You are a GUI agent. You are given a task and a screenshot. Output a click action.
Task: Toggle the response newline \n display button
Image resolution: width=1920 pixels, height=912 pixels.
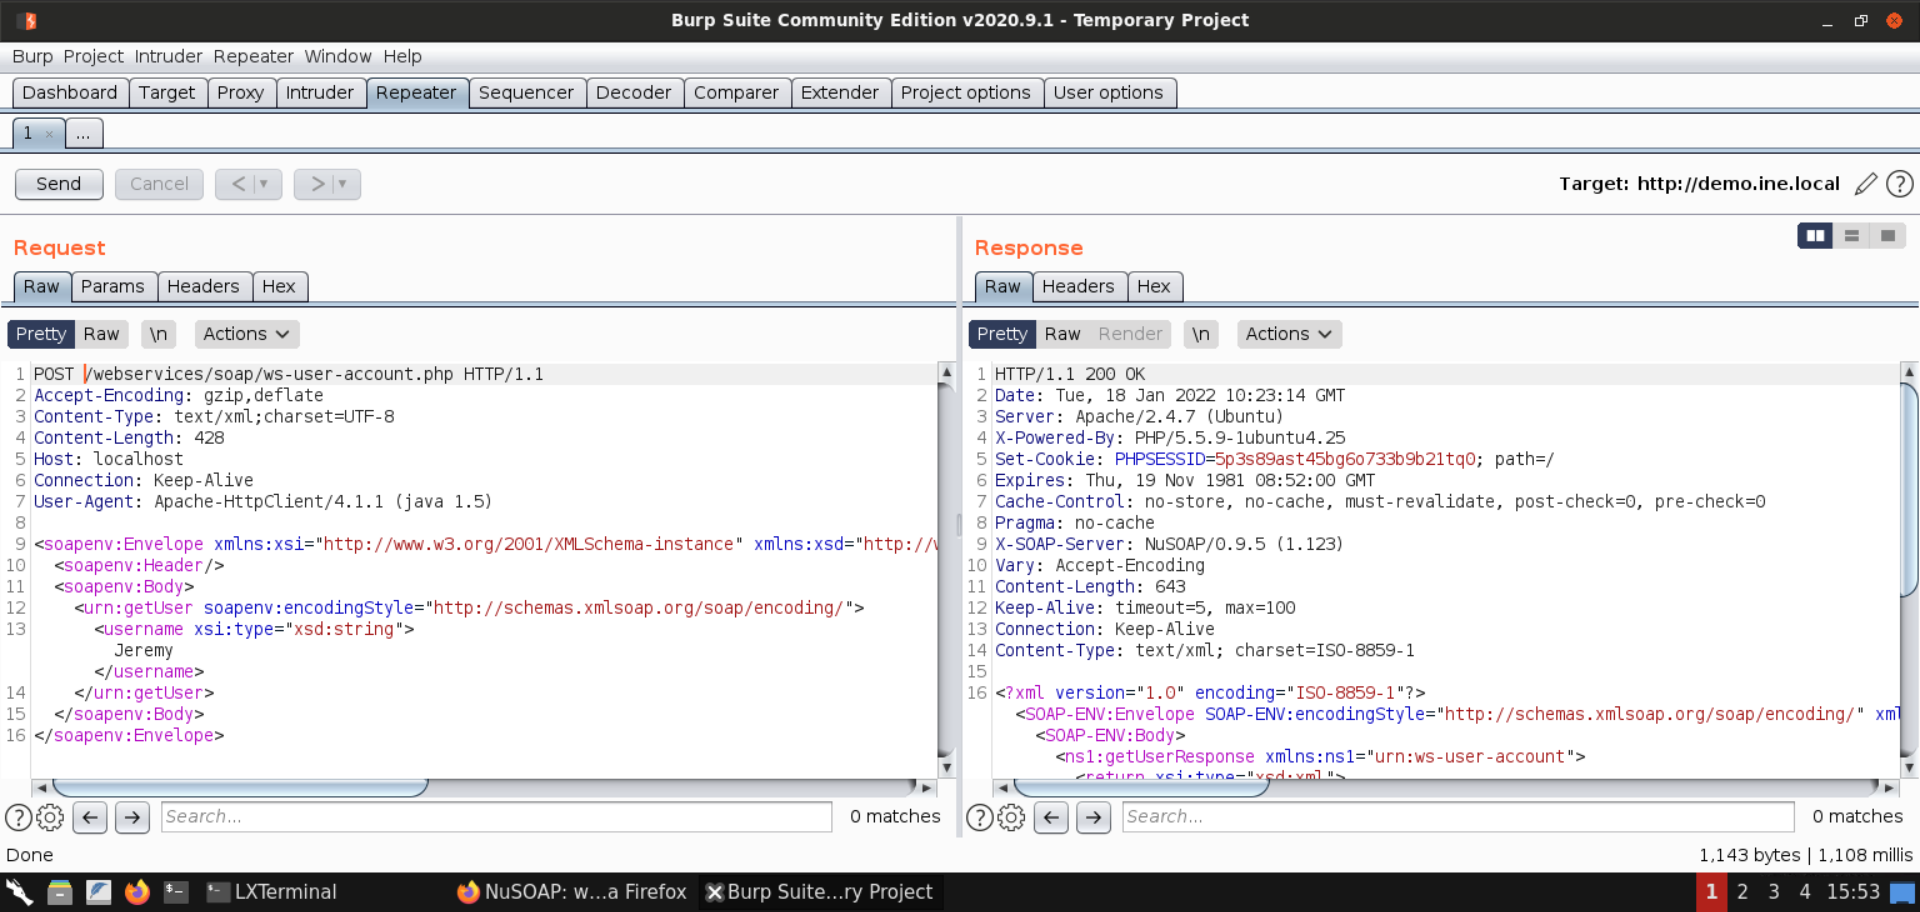pyautogui.click(x=1200, y=334)
